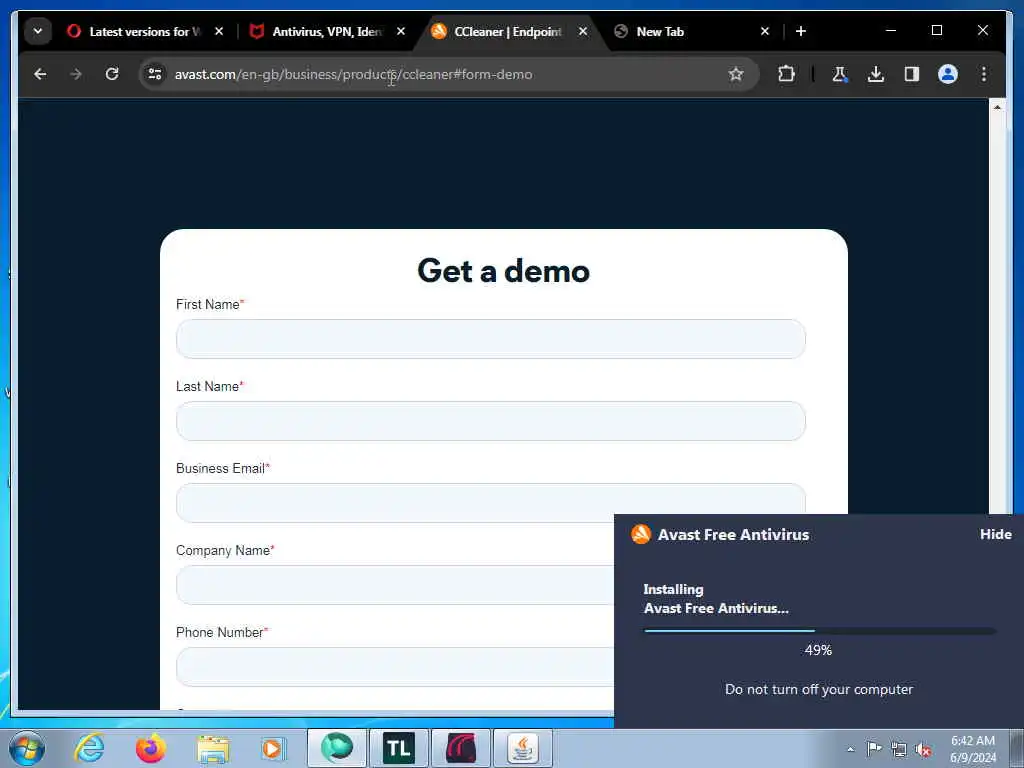Image resolution: width=1024 pixels, height=768 pixels.
Task: Open the network tray icon
Action: [899, 749]
